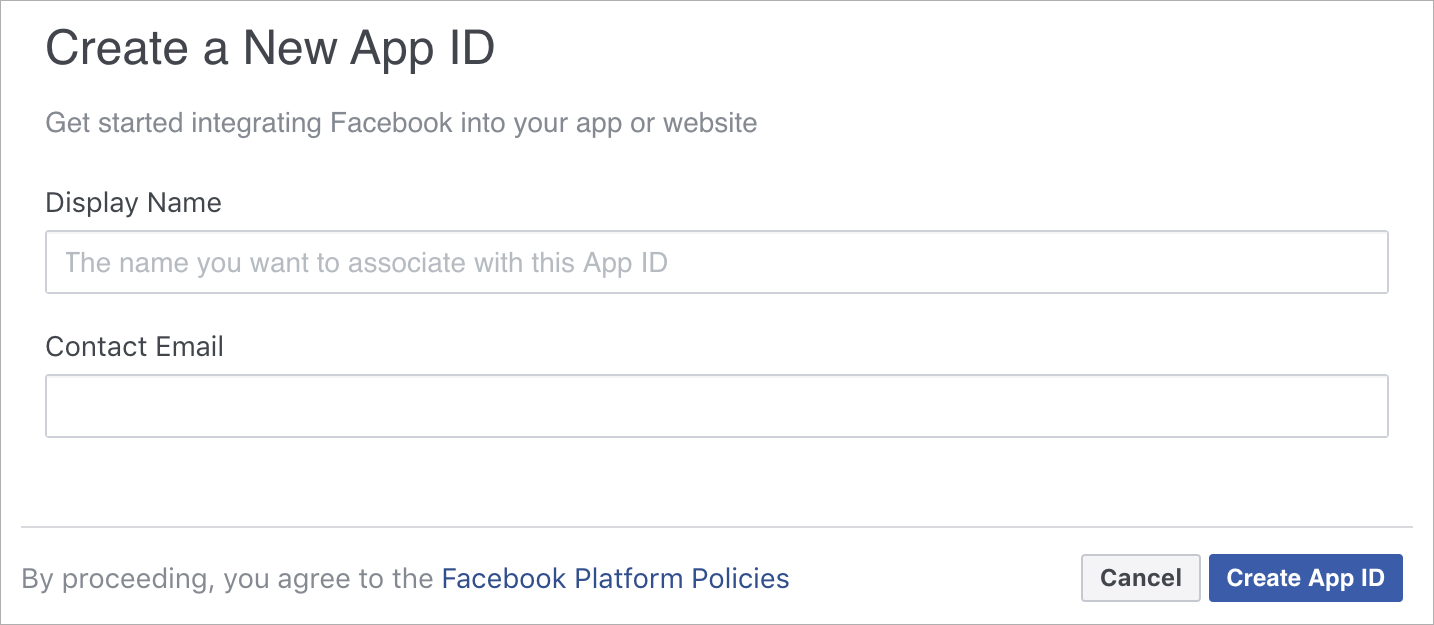This screenshot has height=625, width=1434.
Task: Click the "Create a New App ID" heading
Action: tap(270, 49)
